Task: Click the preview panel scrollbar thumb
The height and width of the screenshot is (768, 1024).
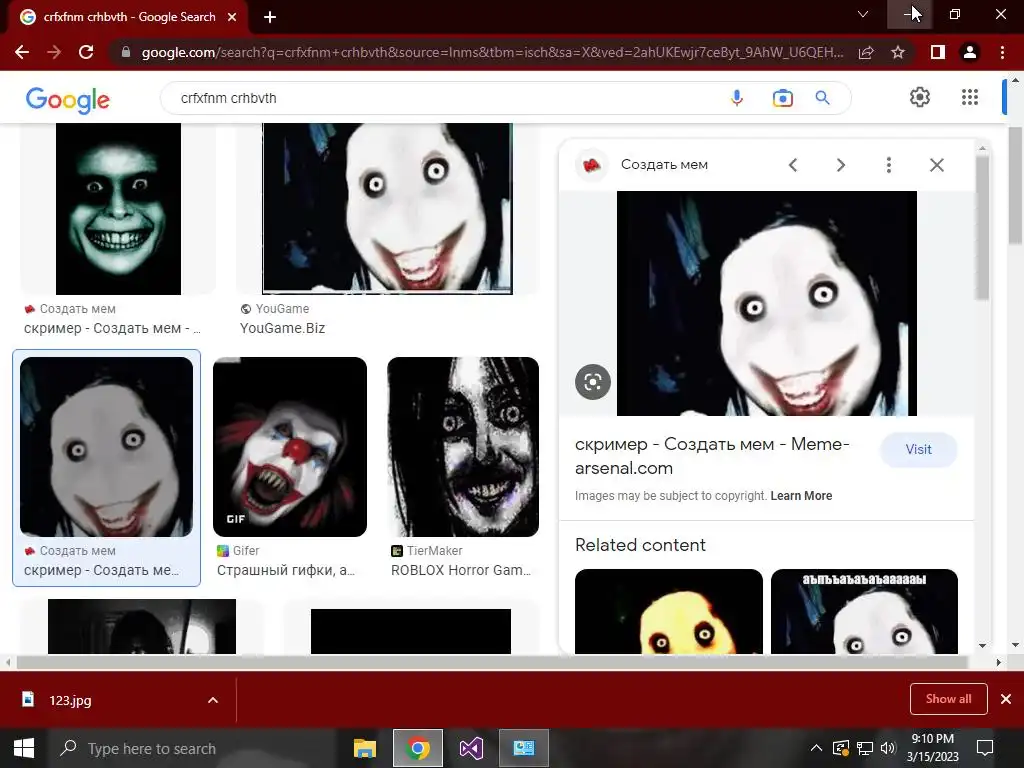Action: pyautogui.click(x=982, y=227)
